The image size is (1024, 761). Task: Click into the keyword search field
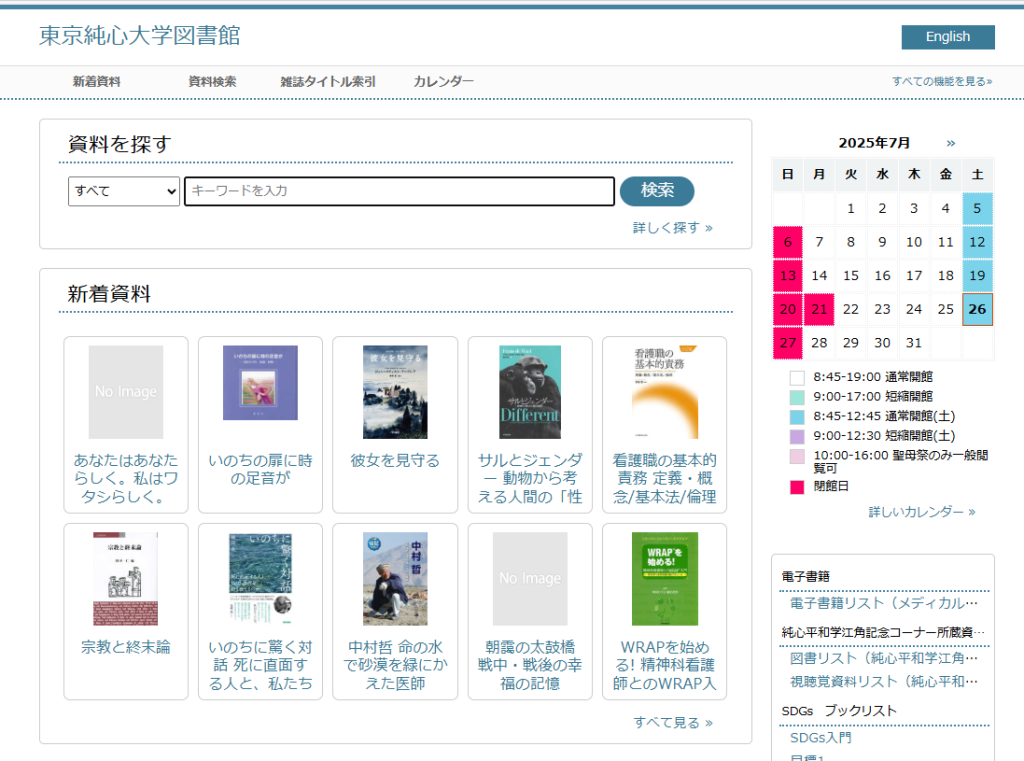coord(399,191)
